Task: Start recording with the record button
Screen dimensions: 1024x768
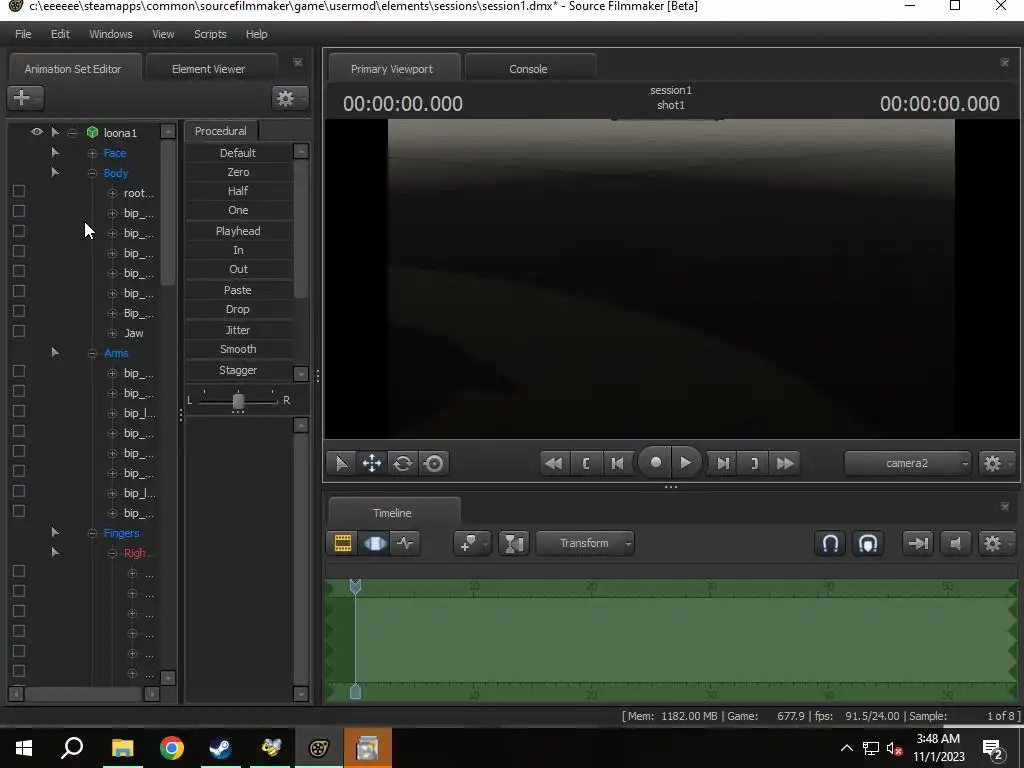Action: 655,463
